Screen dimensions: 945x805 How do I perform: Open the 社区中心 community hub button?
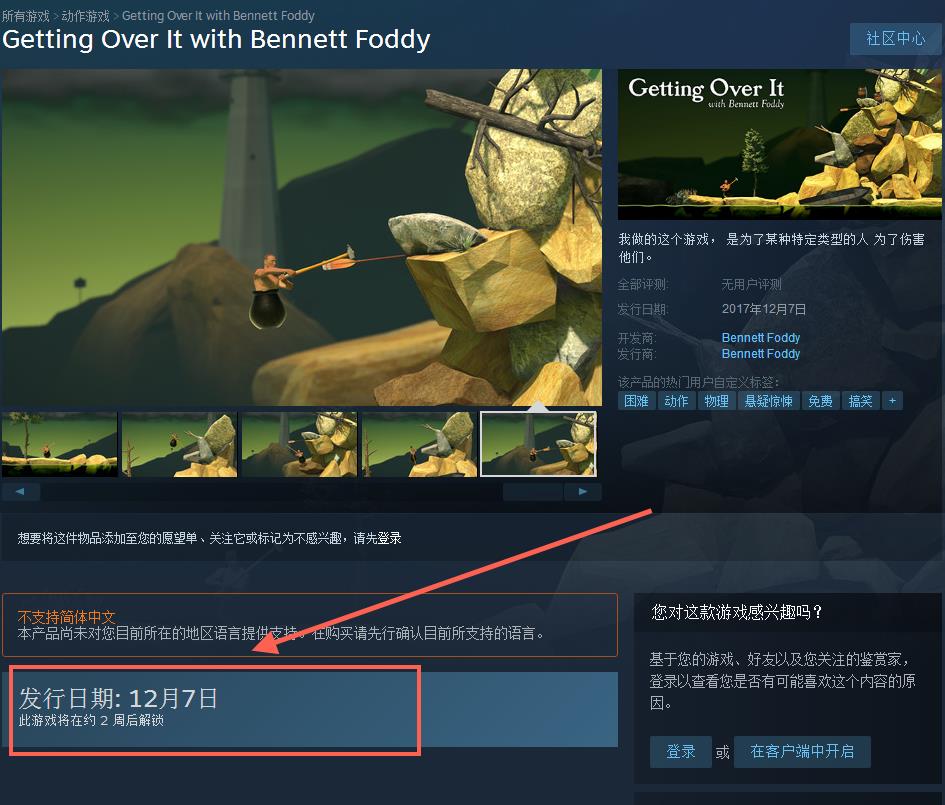(895, 39)
